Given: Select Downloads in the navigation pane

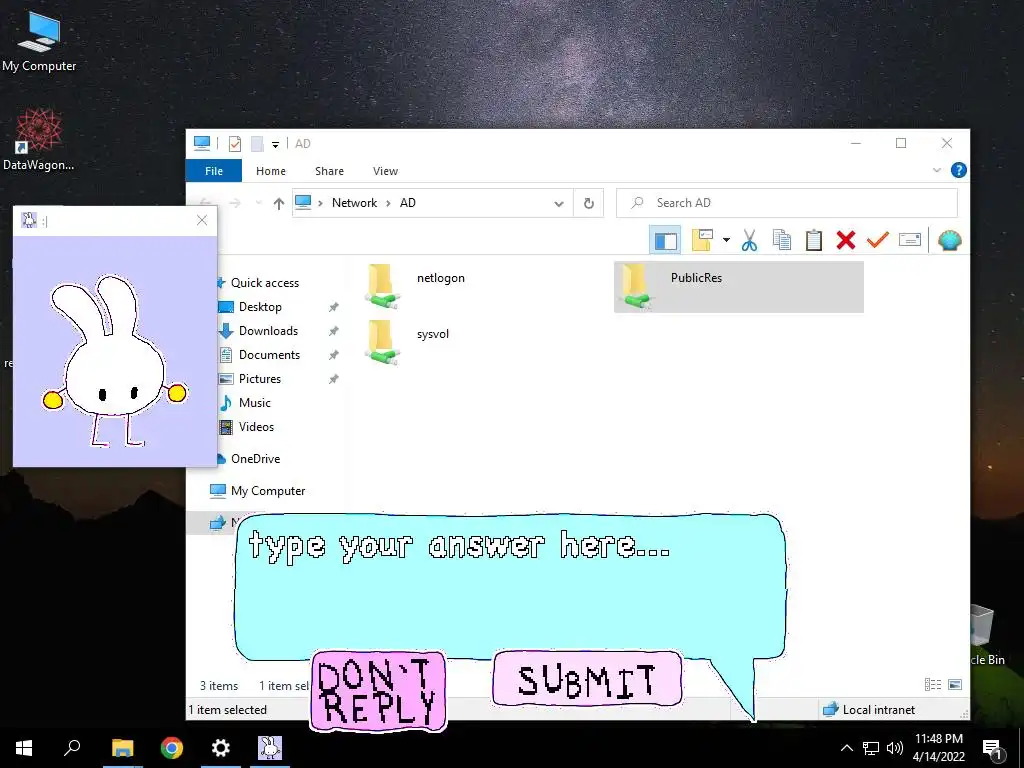Looking at the screenshot, I should 268,331.
